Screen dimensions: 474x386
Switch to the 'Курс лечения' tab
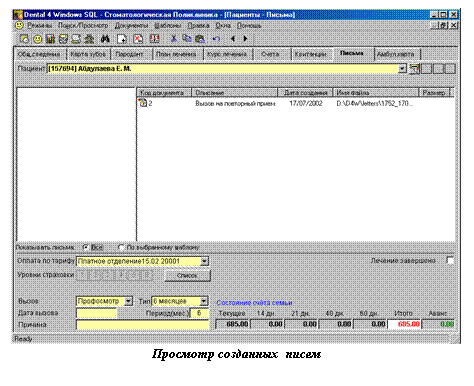(227, 54)
